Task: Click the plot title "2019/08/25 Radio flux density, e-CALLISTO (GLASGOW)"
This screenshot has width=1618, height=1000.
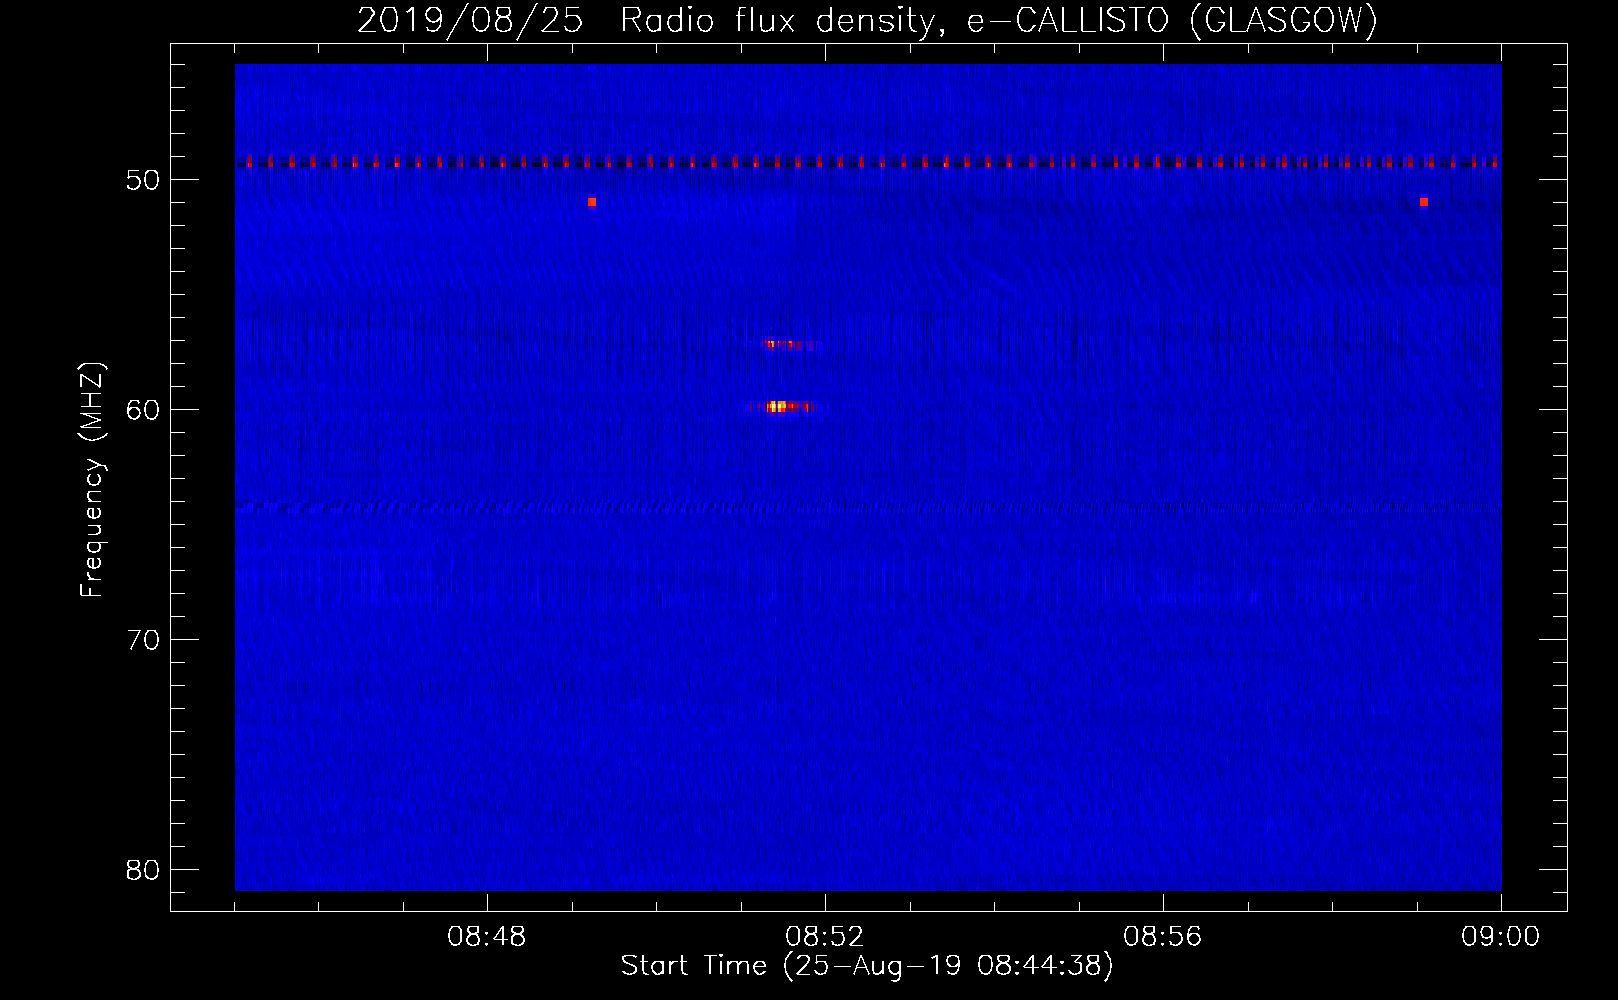Action: point(867,20)
